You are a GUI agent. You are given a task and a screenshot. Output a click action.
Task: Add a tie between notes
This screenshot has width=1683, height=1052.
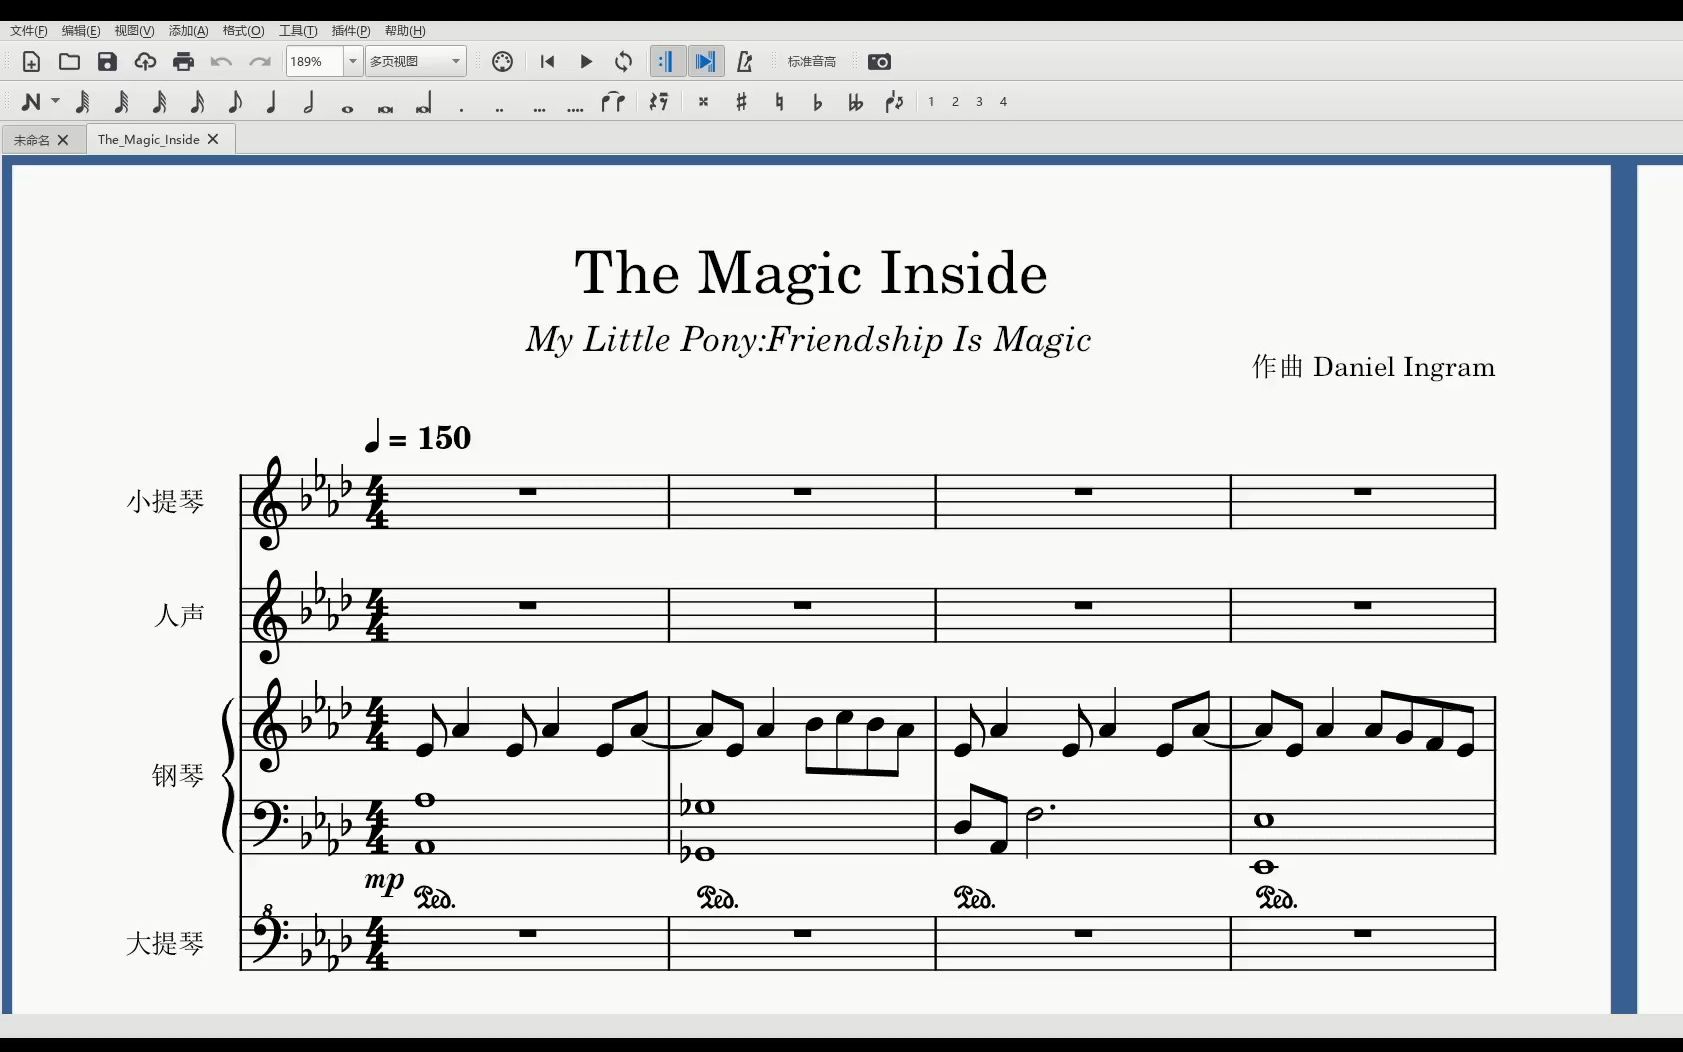[613, 102]
